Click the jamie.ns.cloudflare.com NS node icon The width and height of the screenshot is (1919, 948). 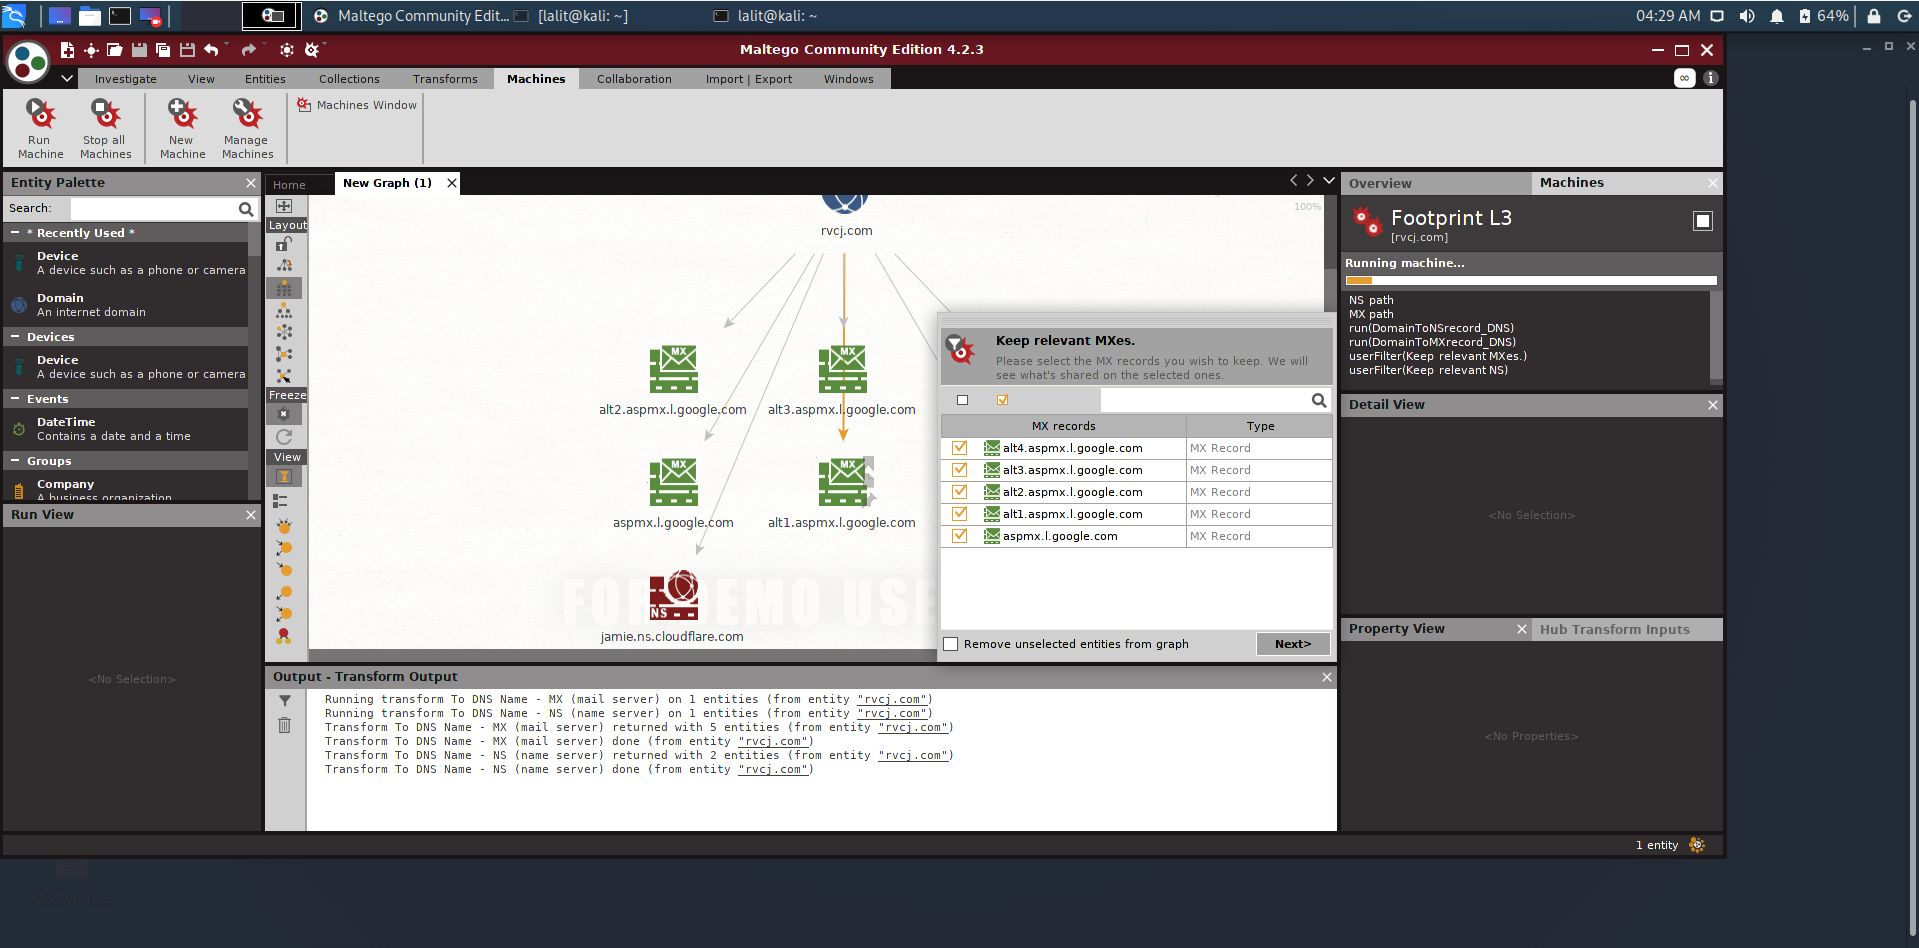(x=673, y=596)
